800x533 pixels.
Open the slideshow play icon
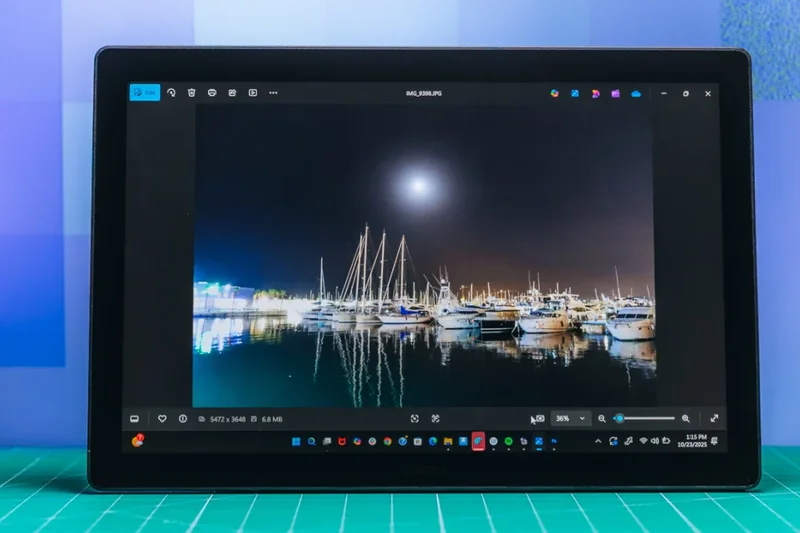point(253,93)
